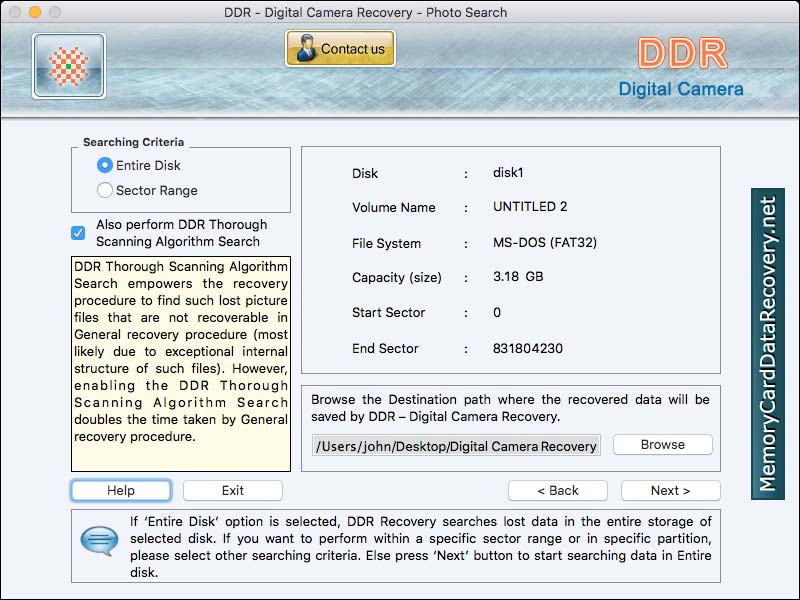Screen dimensions: 800x600
Task: Click the Digital Camera branding text
Action: point(683,88)
